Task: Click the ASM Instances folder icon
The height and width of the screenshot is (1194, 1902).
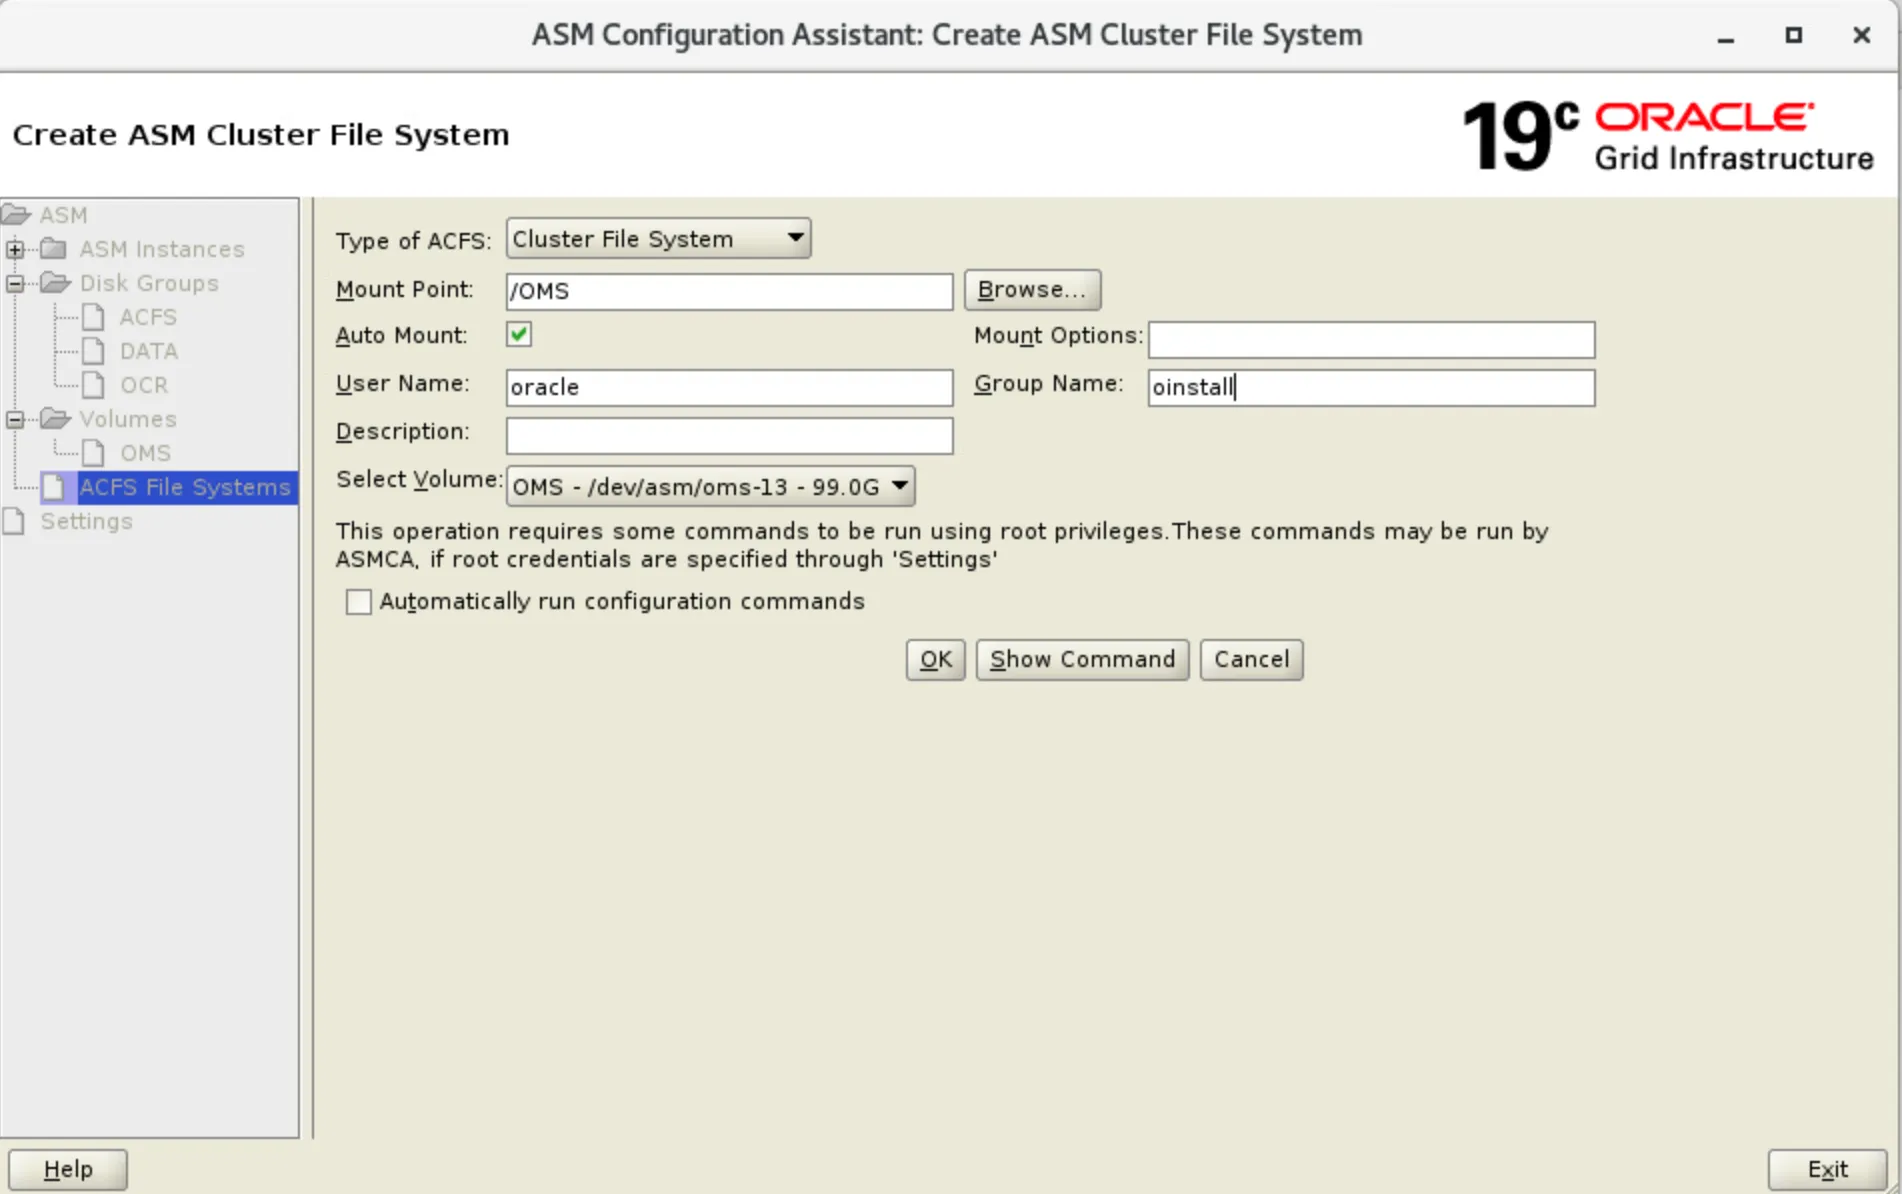Action: (x=54, y=249)
